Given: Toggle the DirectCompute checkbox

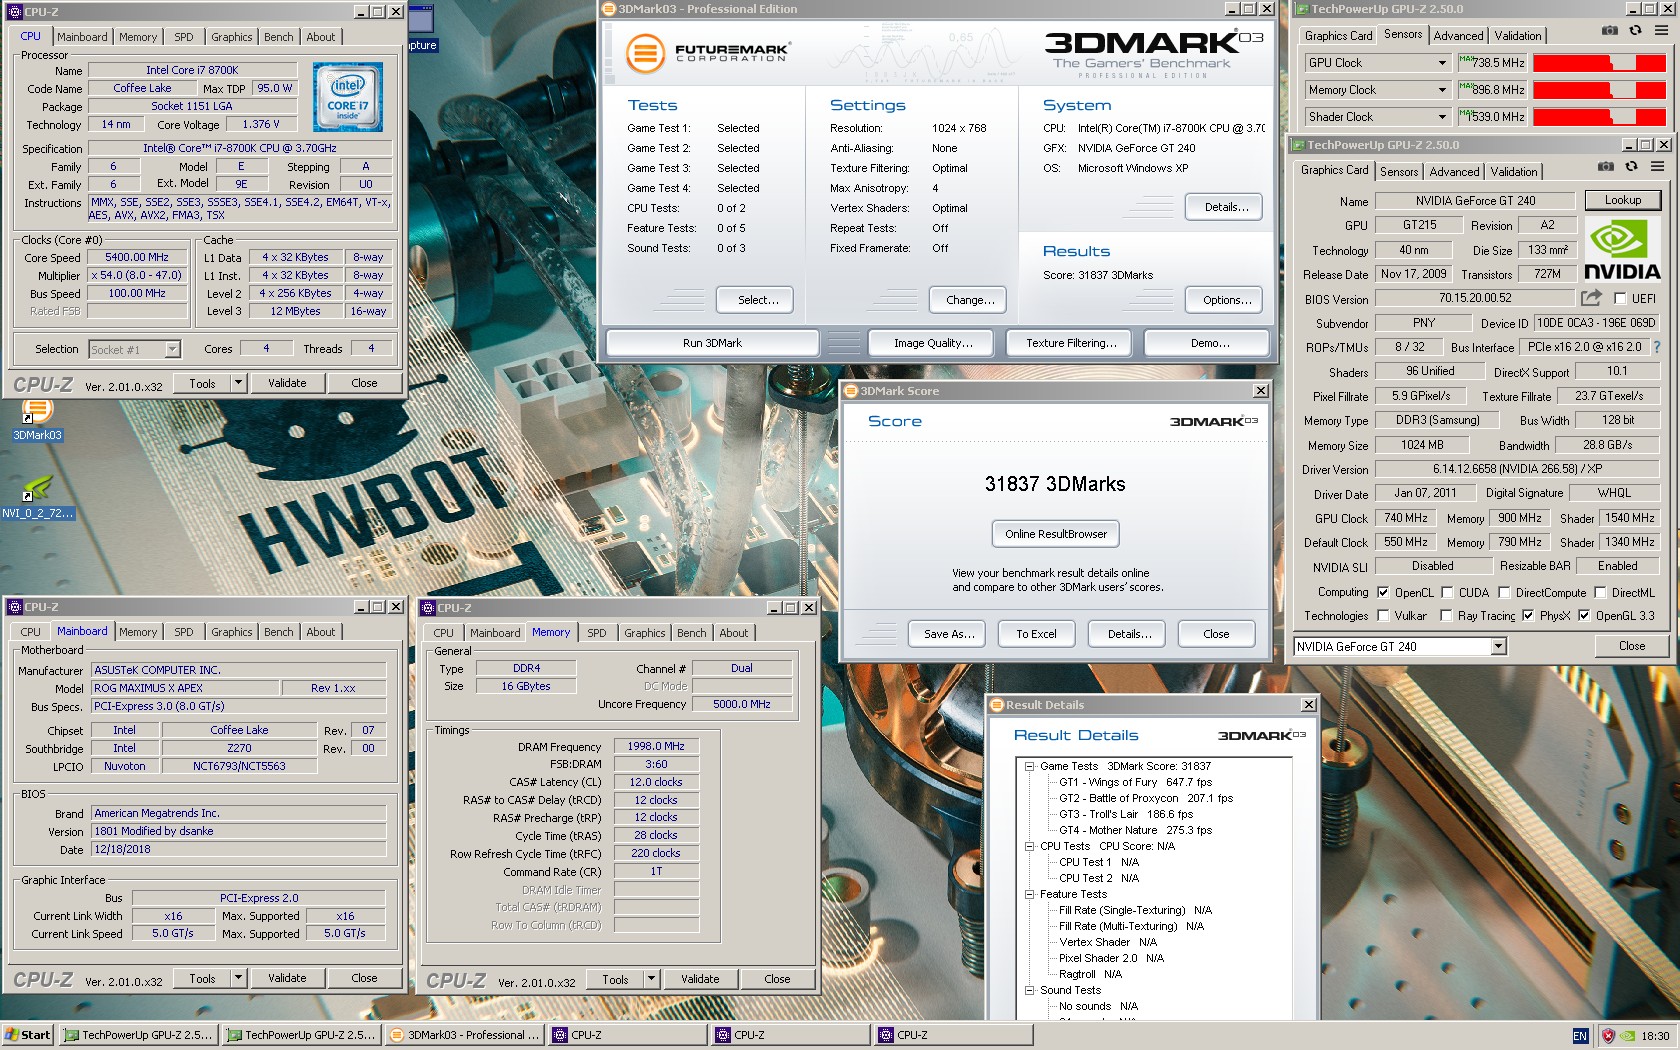Looking at the screenshot, I should [x=1504, y=592].
